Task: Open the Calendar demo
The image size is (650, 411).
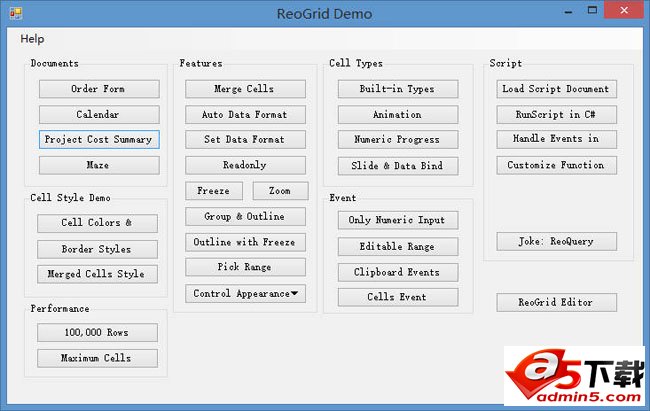Action: click(x=99, y=114)
